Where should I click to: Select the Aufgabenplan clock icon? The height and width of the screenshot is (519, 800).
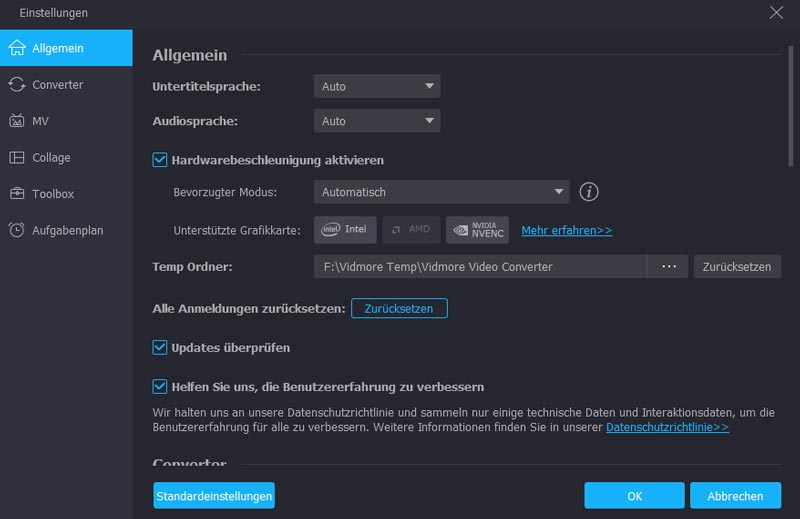[17, 230]
